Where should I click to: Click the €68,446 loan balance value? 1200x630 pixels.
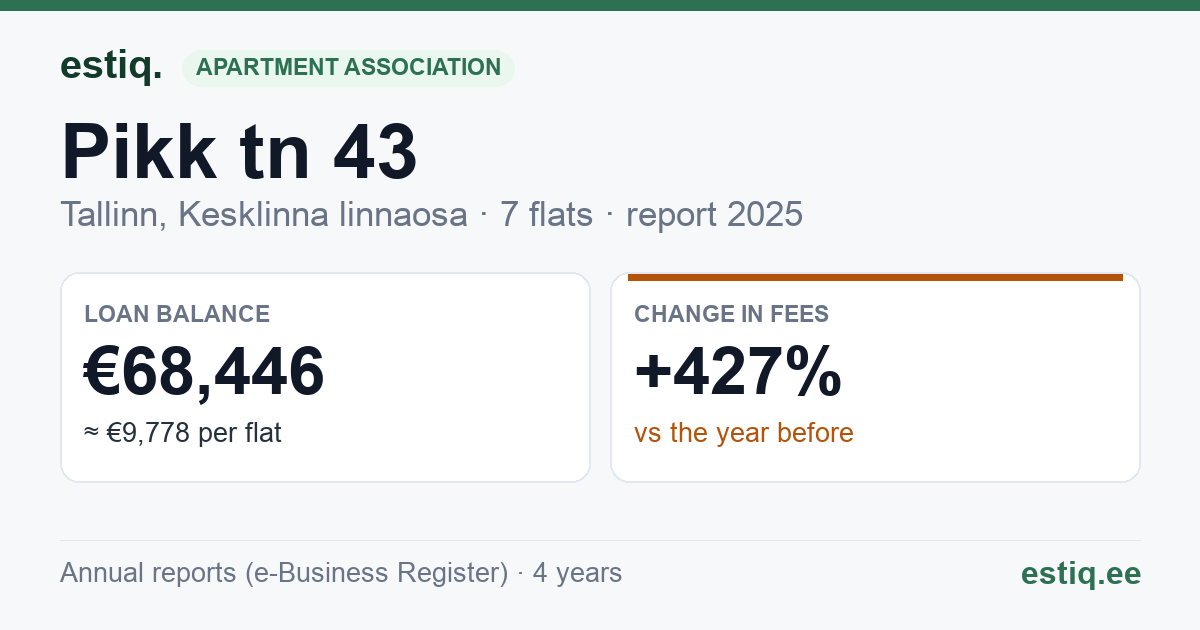coord(204,371)
